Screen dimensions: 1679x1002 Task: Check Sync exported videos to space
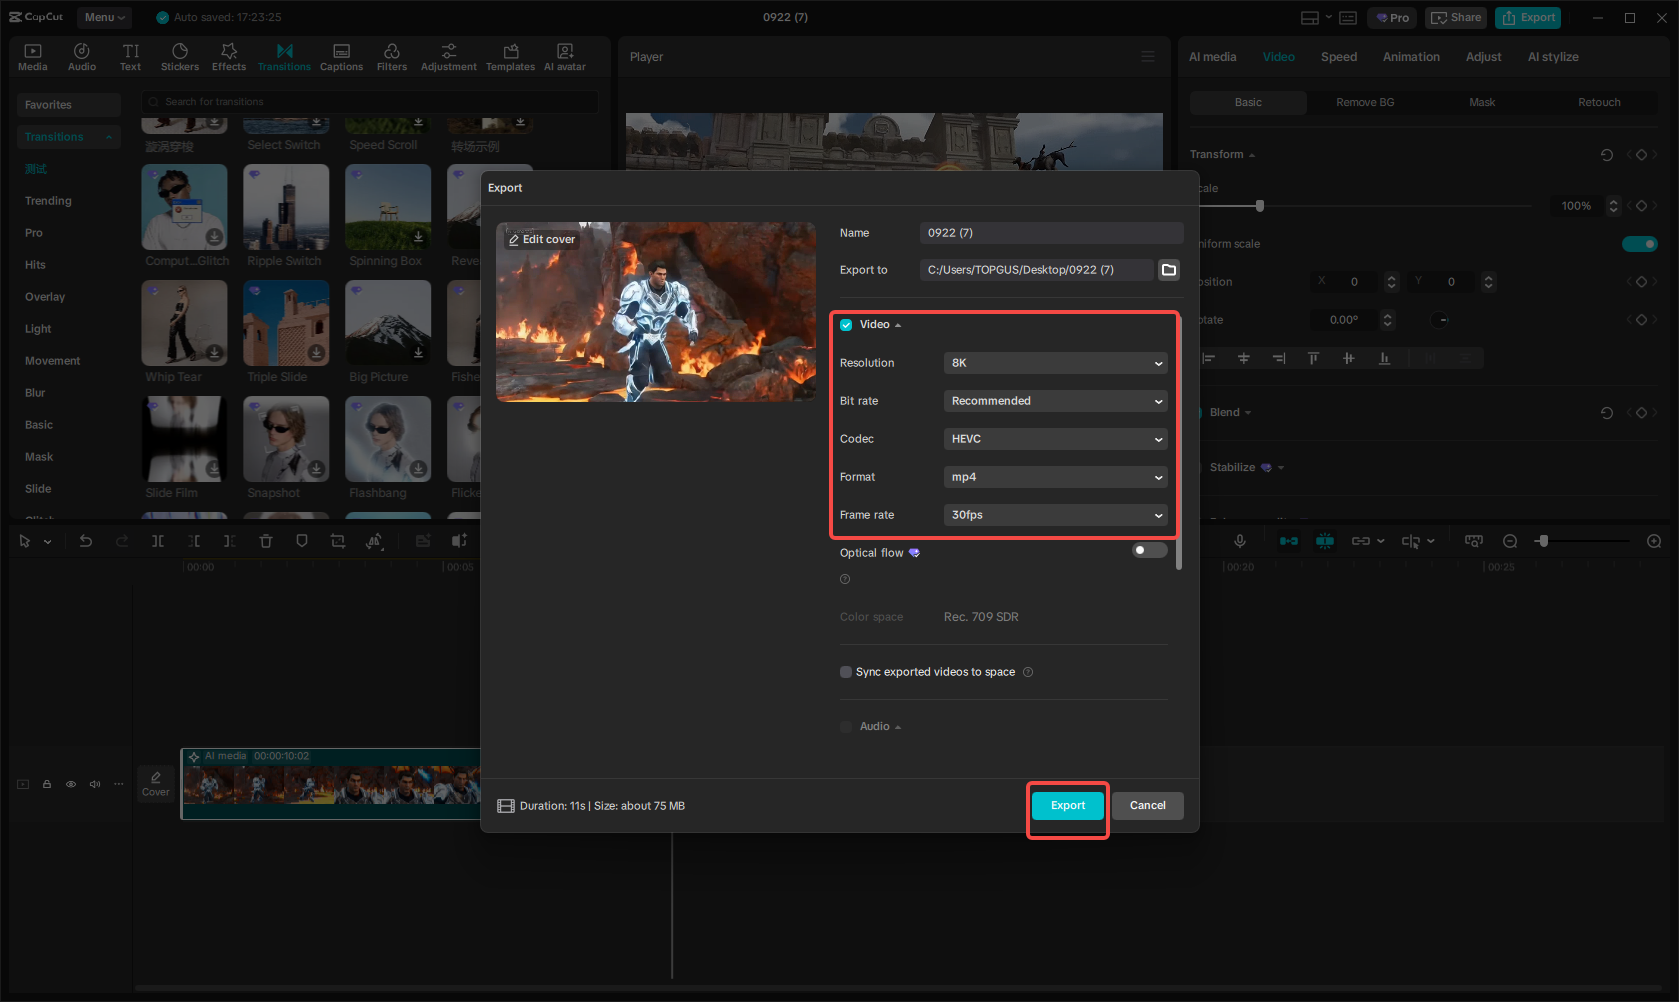(846, 672)
